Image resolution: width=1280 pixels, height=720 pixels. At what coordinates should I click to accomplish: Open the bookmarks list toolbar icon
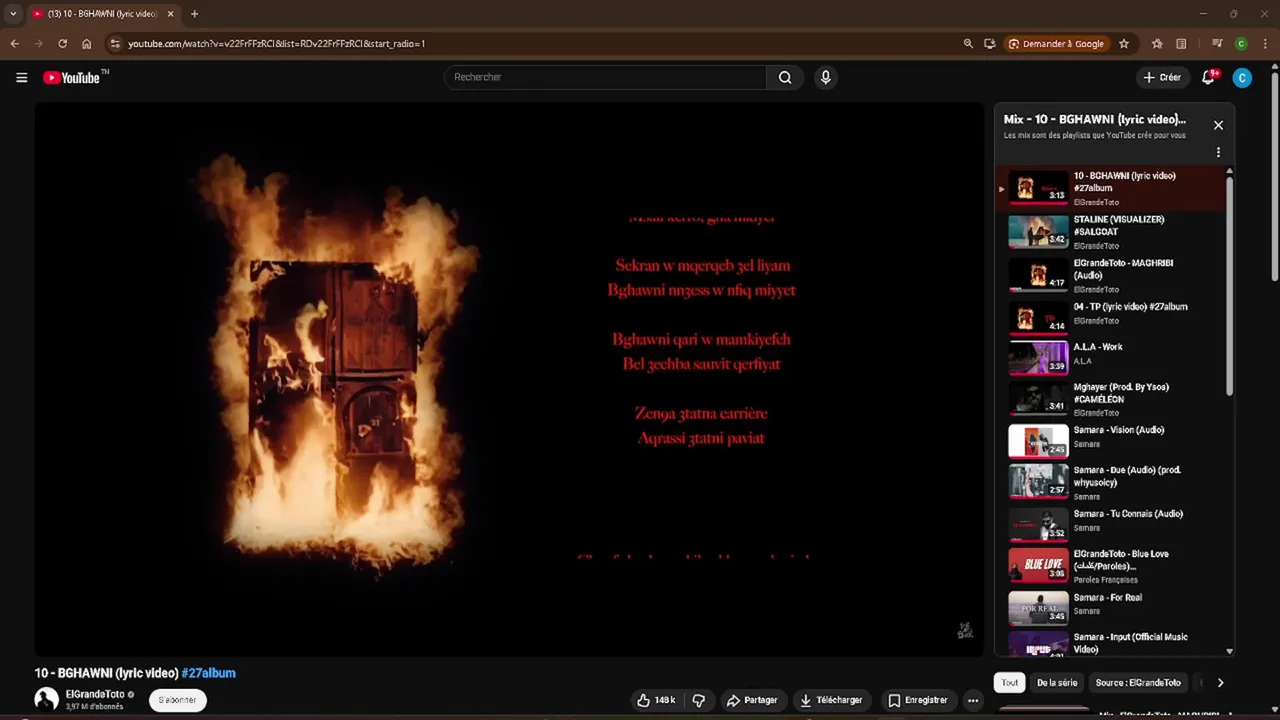[x=1157, y=43]
